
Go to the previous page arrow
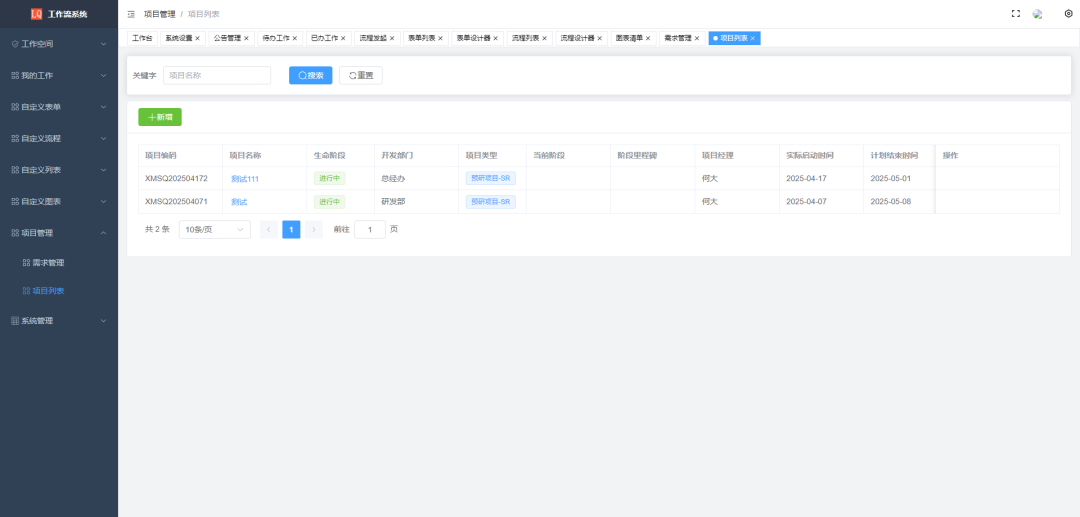tap(269, 230)
